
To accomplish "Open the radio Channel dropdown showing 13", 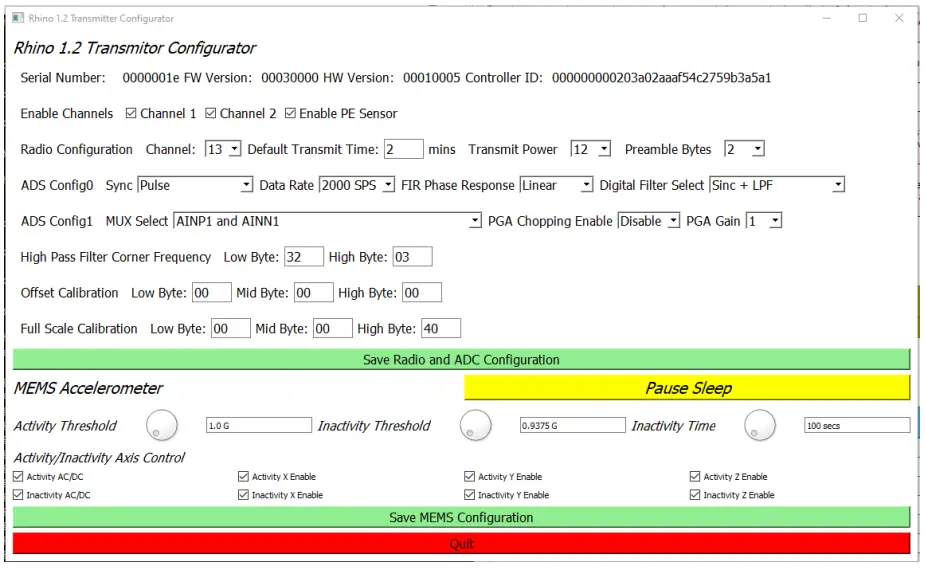I will click(x=223, y=149).
